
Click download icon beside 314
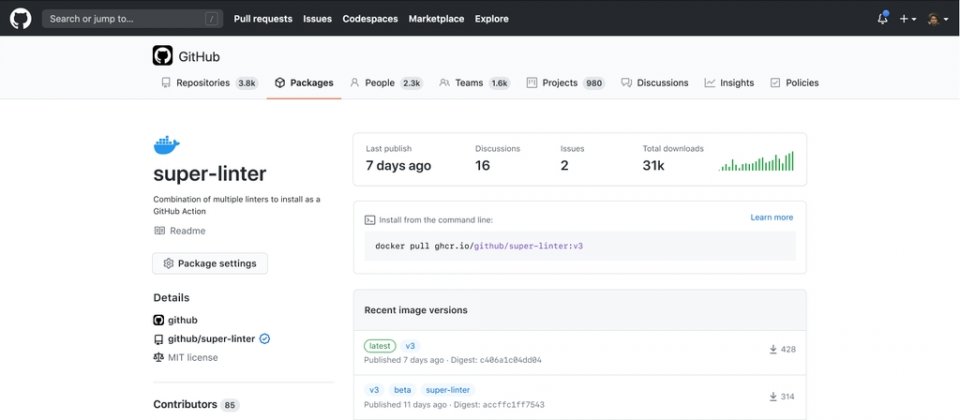click(x=773, y=397)
